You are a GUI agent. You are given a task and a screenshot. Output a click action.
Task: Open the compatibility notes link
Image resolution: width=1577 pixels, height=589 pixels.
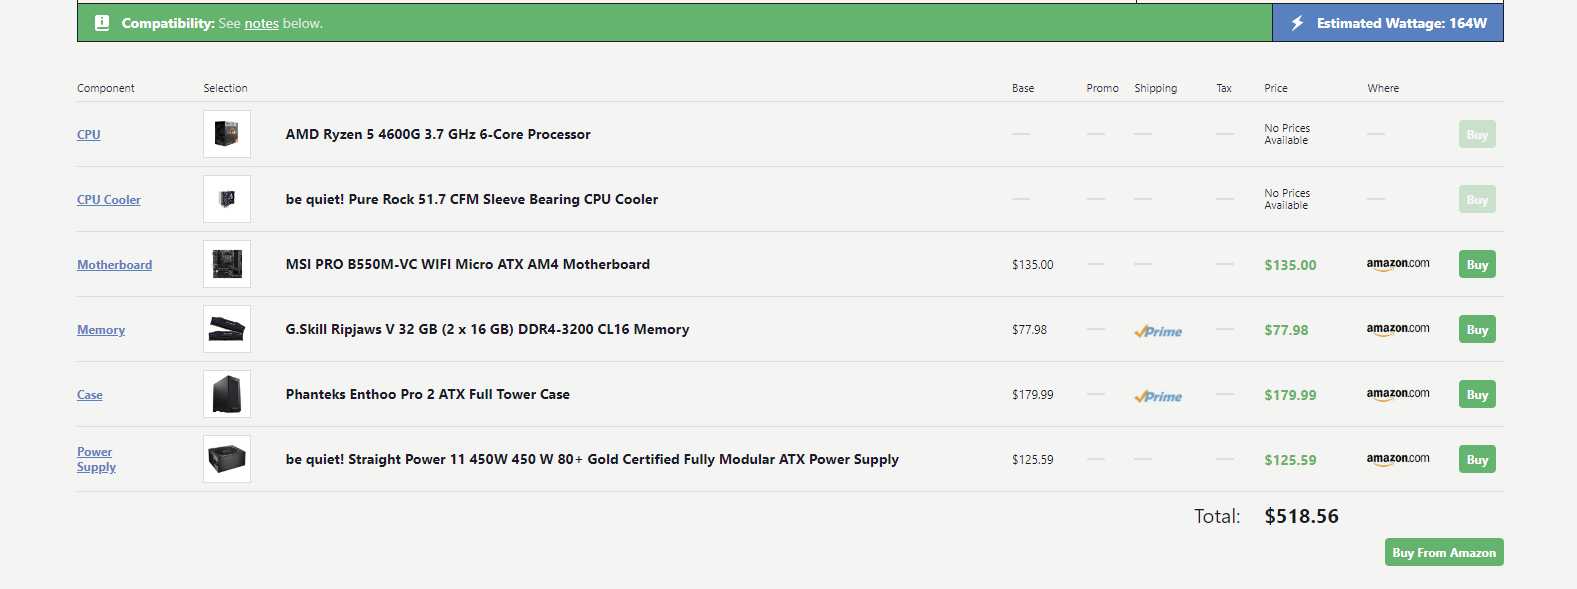click(x=261, y=23)
